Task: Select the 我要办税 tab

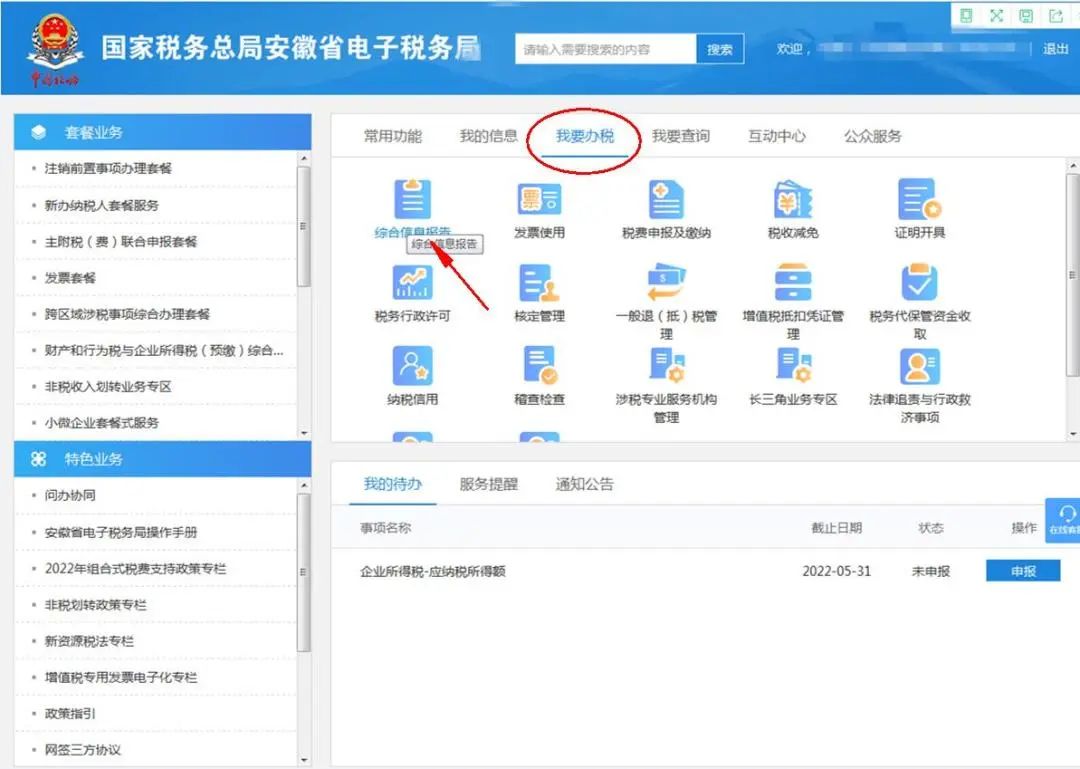Action: point(585,136)
